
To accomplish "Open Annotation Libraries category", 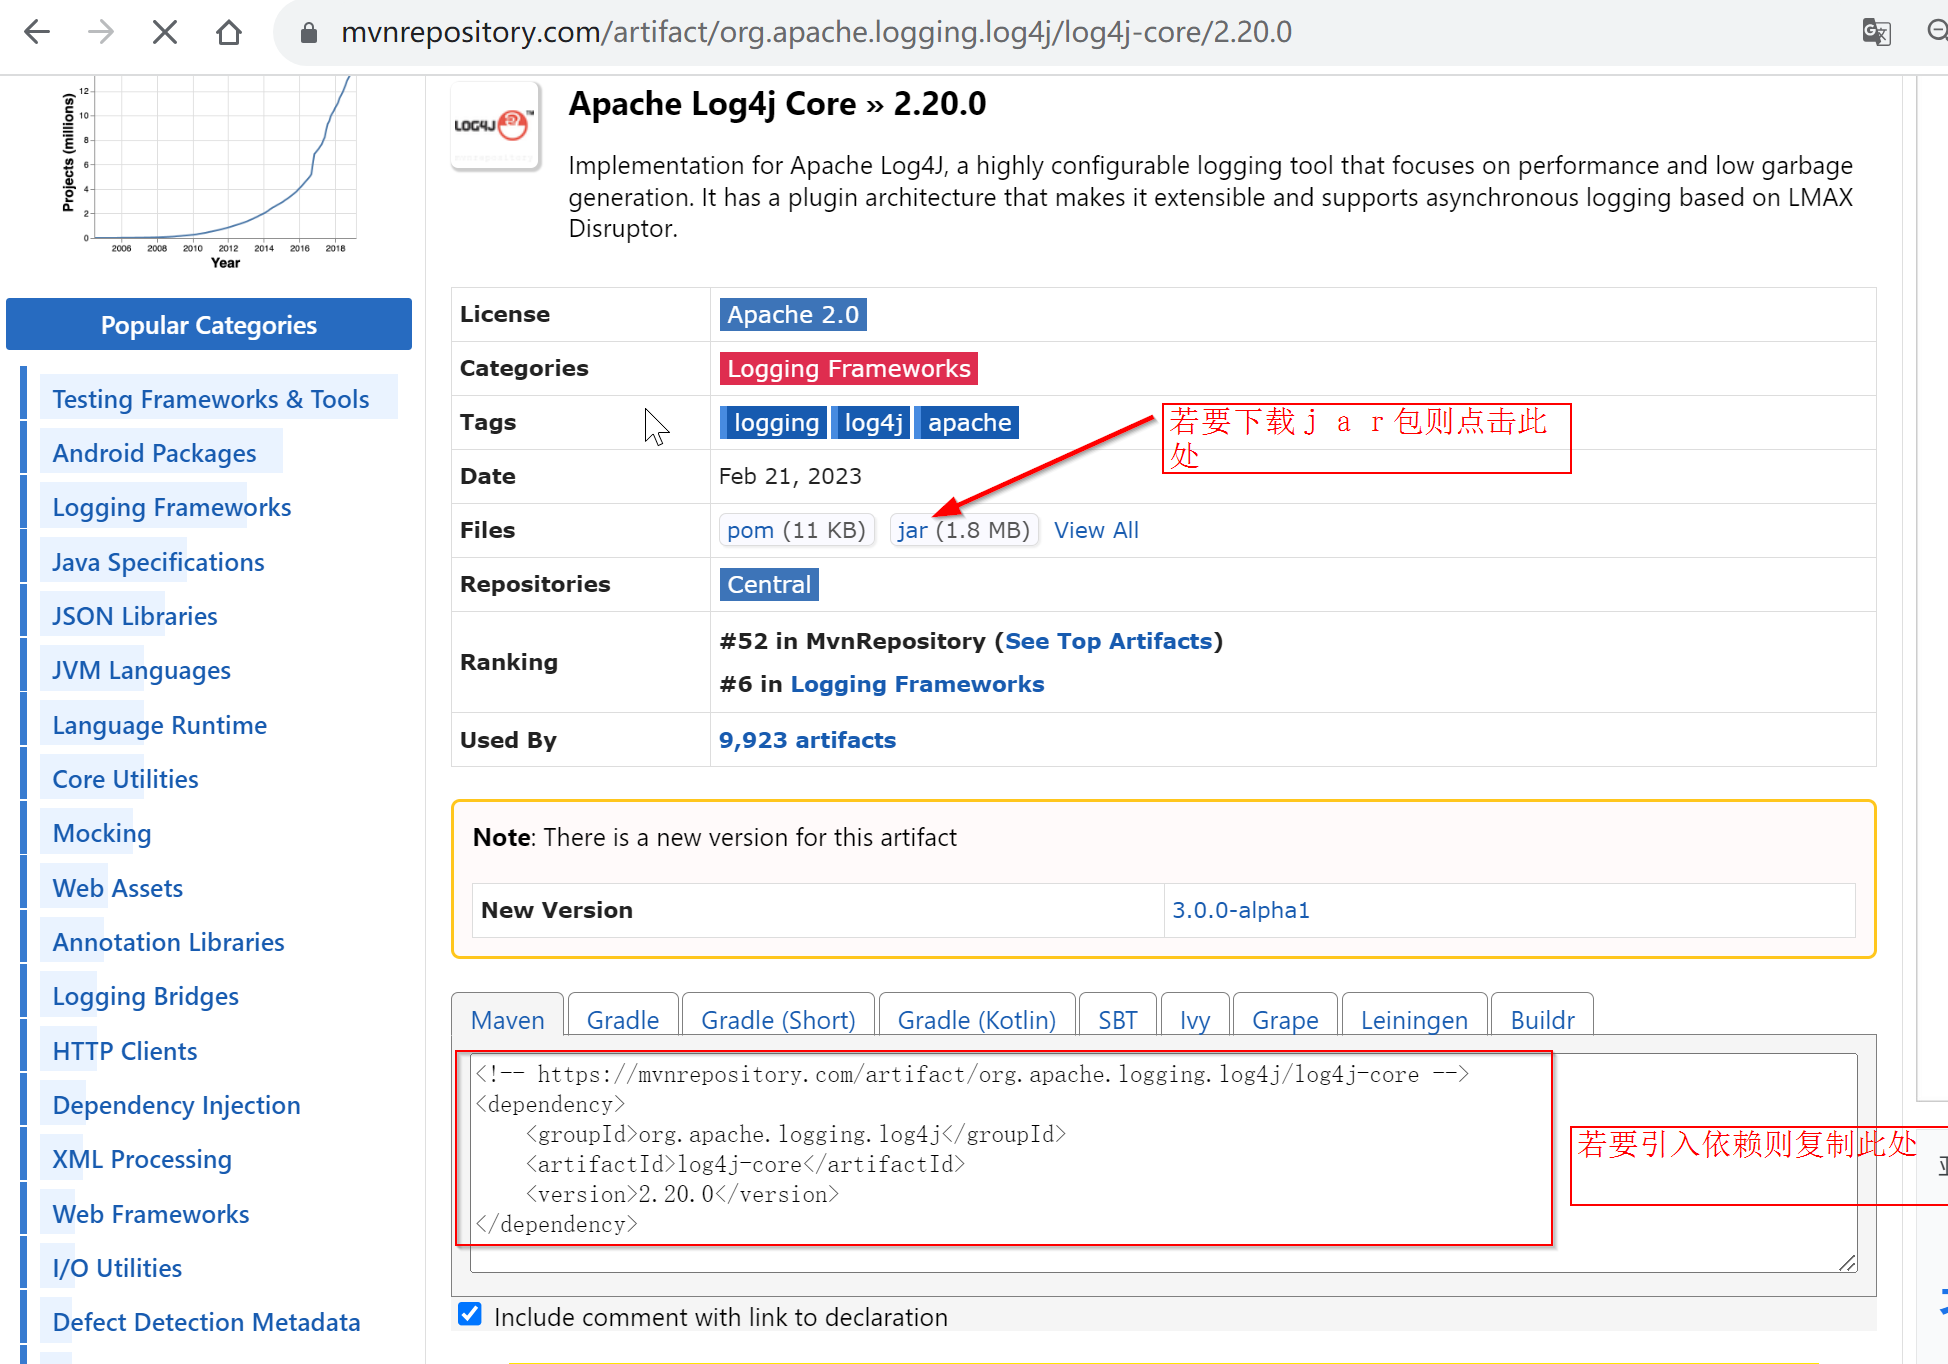I will pyautogui.click(x=168, y=942).
